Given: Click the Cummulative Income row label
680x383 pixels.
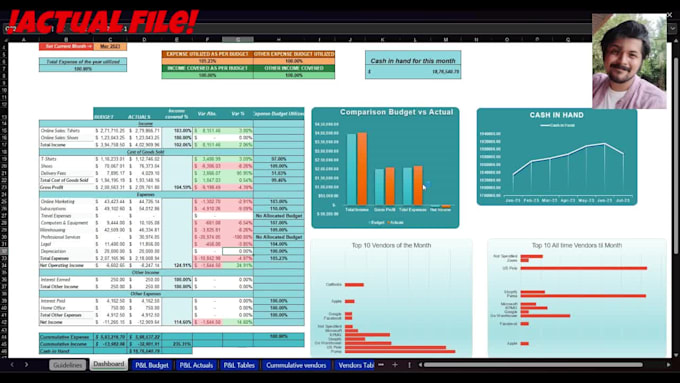Looking at the screenshot, I should [64, 344].
